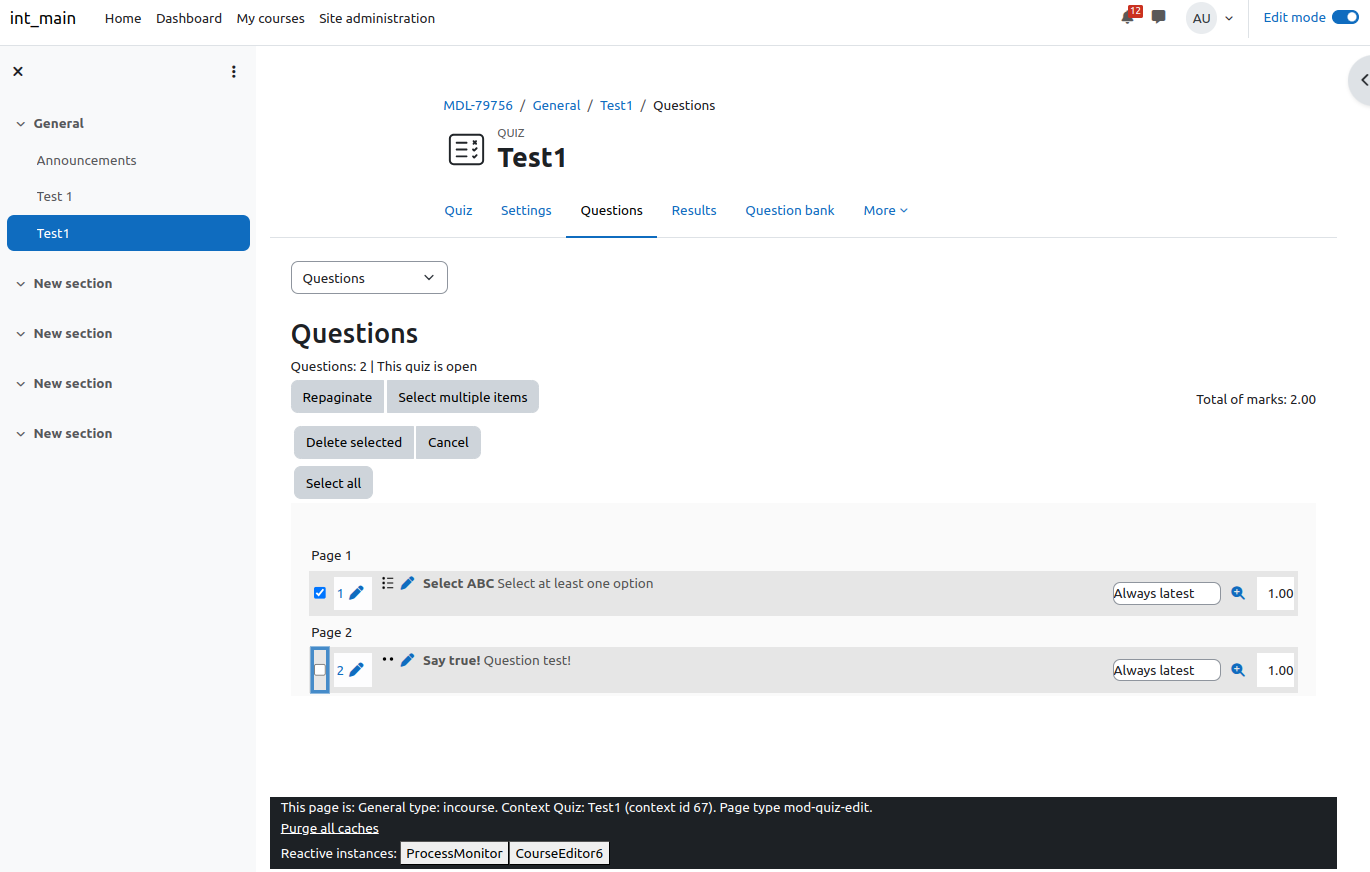Edit Say true! question with pencil icon
Screen dimensions: 1370x872
point(407,660)
